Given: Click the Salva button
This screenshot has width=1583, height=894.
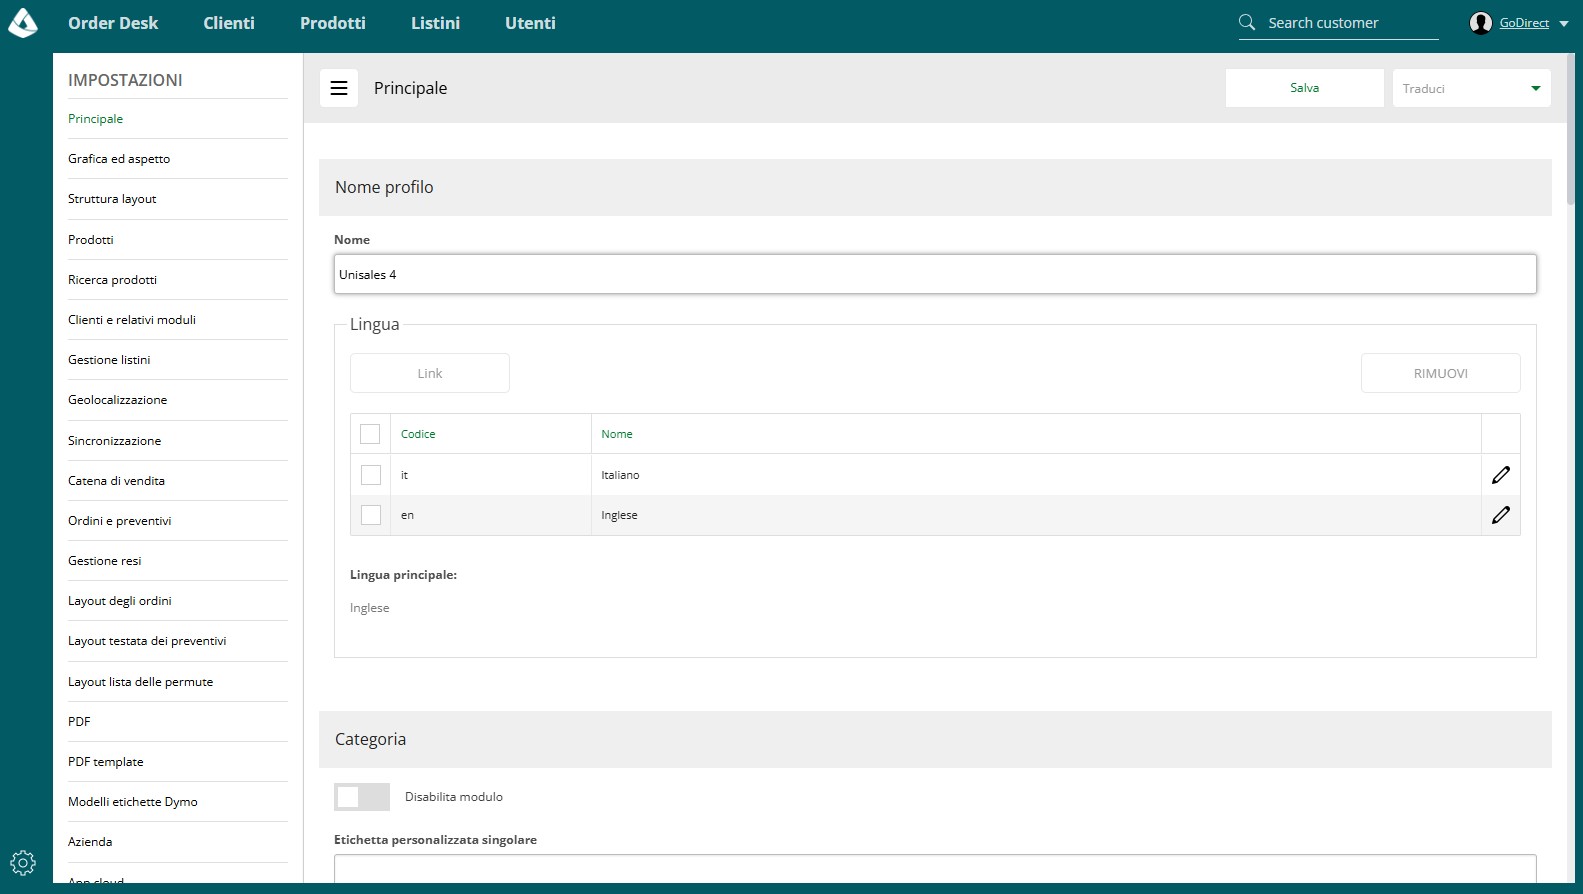Looking at the screenshot, I should coord(1305,88).
